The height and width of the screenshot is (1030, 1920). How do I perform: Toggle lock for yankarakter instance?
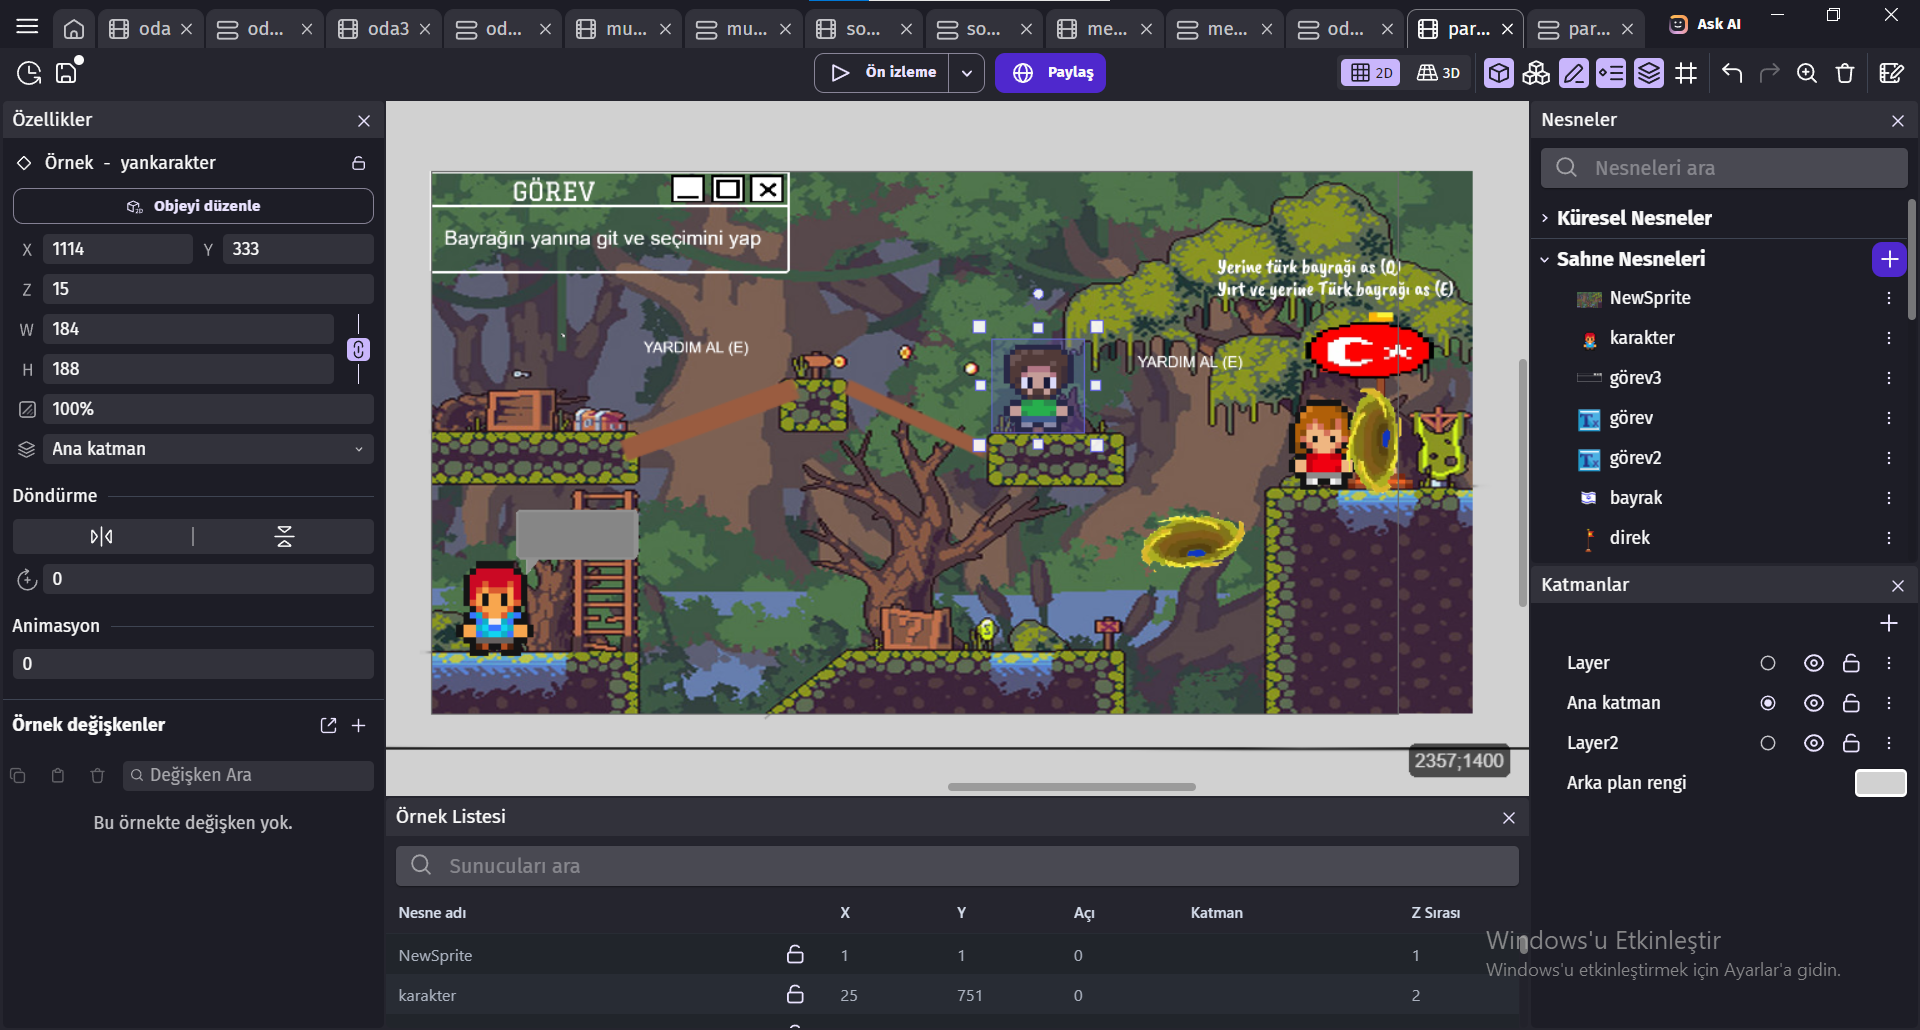tap(359, 163)
